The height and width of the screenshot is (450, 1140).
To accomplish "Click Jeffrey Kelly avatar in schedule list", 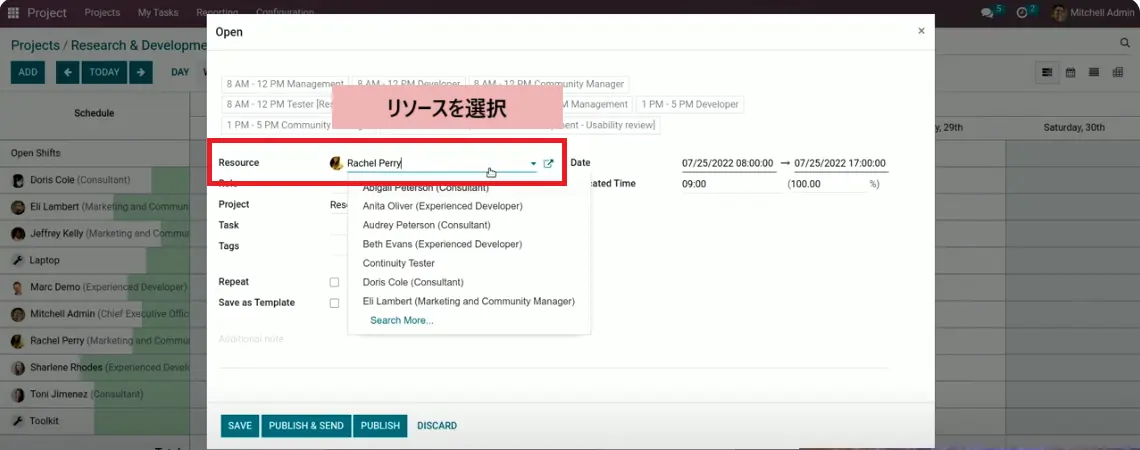I will (18, 234).
